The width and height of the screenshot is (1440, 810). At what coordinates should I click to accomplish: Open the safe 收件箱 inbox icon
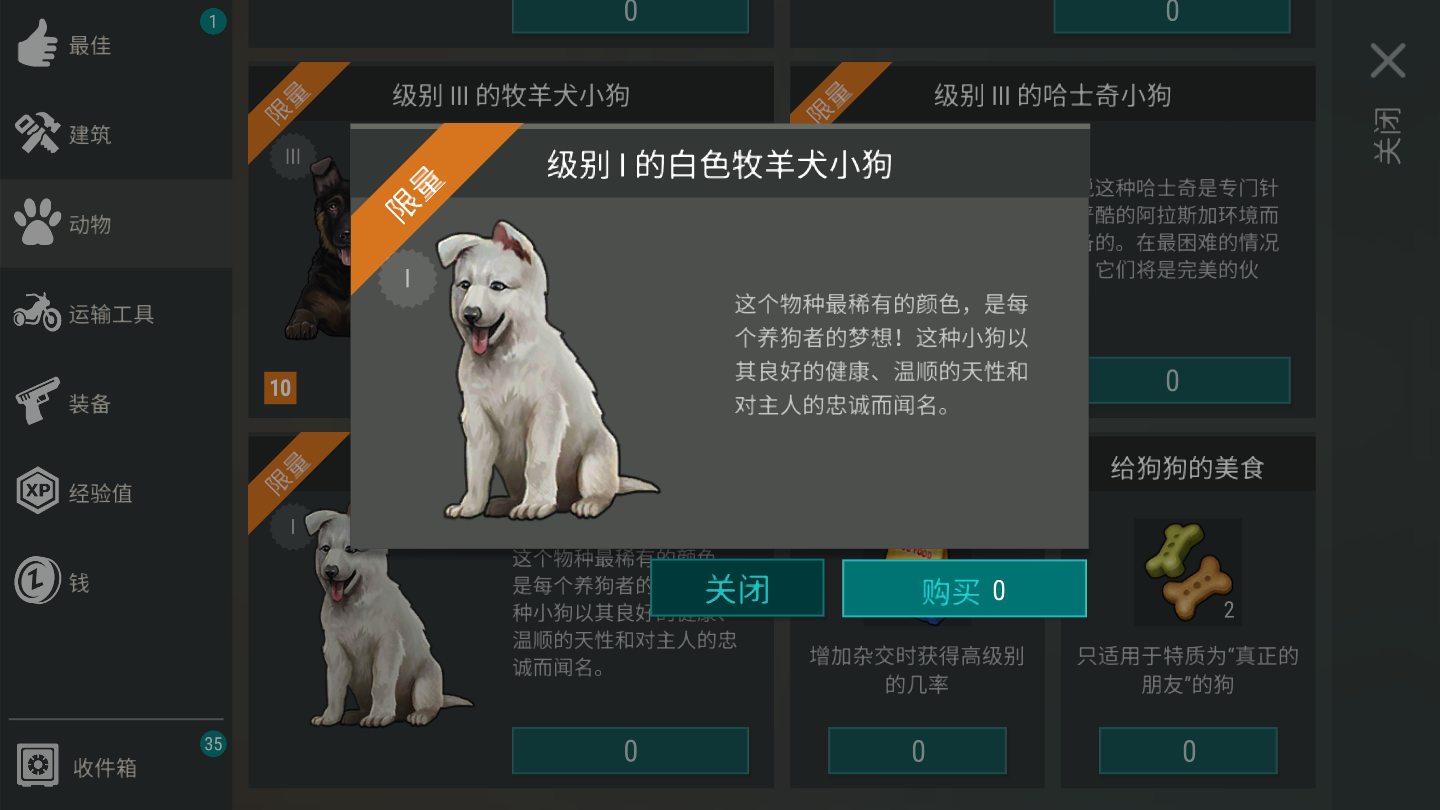point(38,767)
